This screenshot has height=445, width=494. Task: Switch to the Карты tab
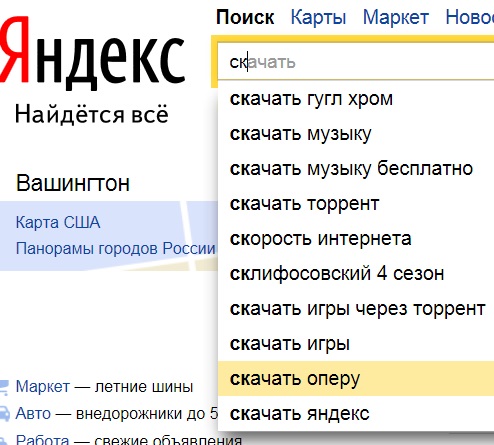[x=318, y=17]
